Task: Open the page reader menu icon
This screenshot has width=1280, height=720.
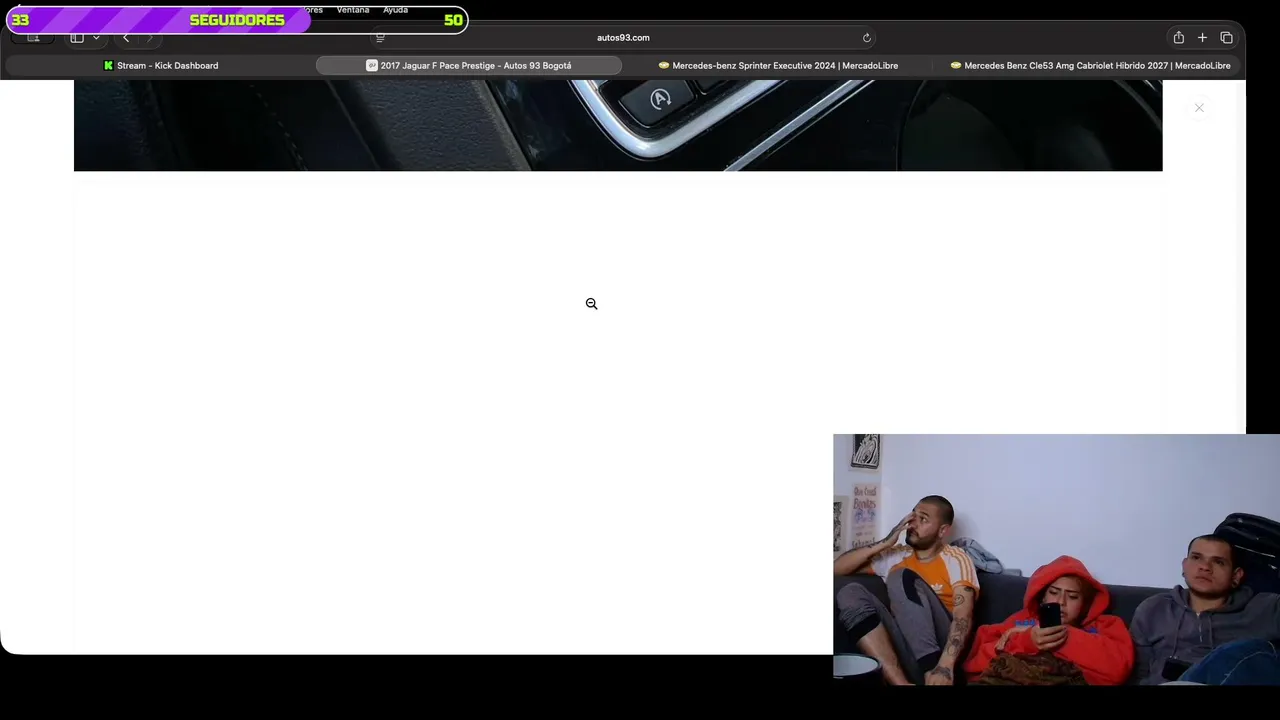Action: tap(380, 38)
